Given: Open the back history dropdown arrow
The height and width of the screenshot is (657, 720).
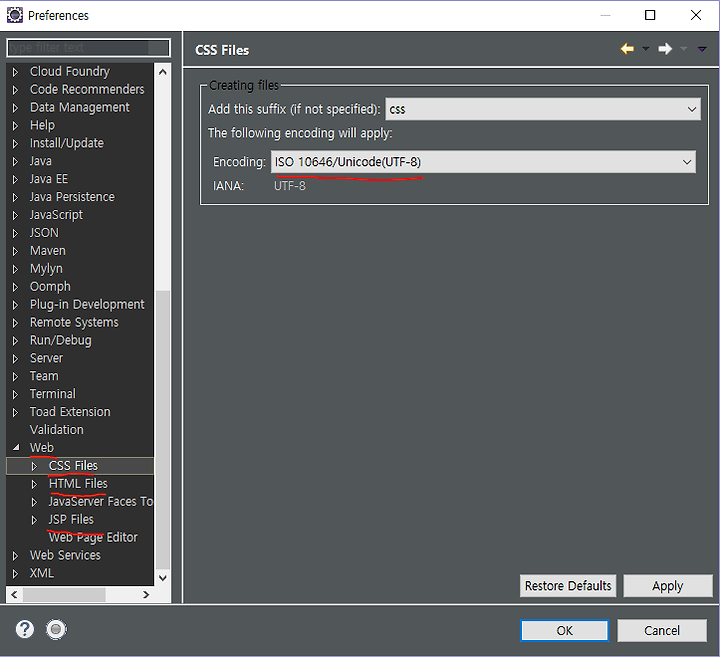Looking at the screenshot, I should [646, 49].
